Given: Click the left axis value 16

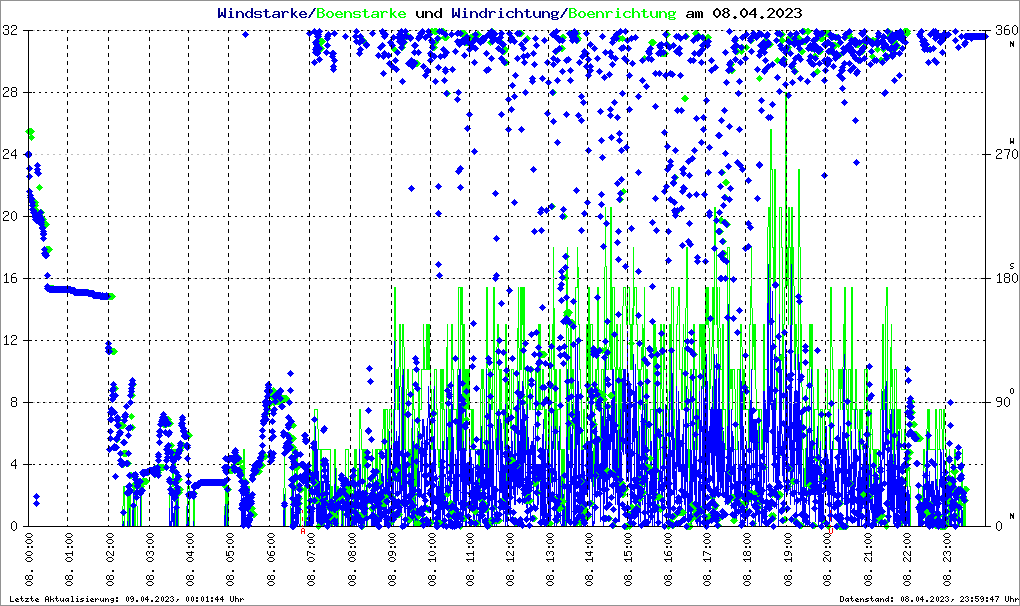Looking at the screenshot, I should [x=10, y=278].
